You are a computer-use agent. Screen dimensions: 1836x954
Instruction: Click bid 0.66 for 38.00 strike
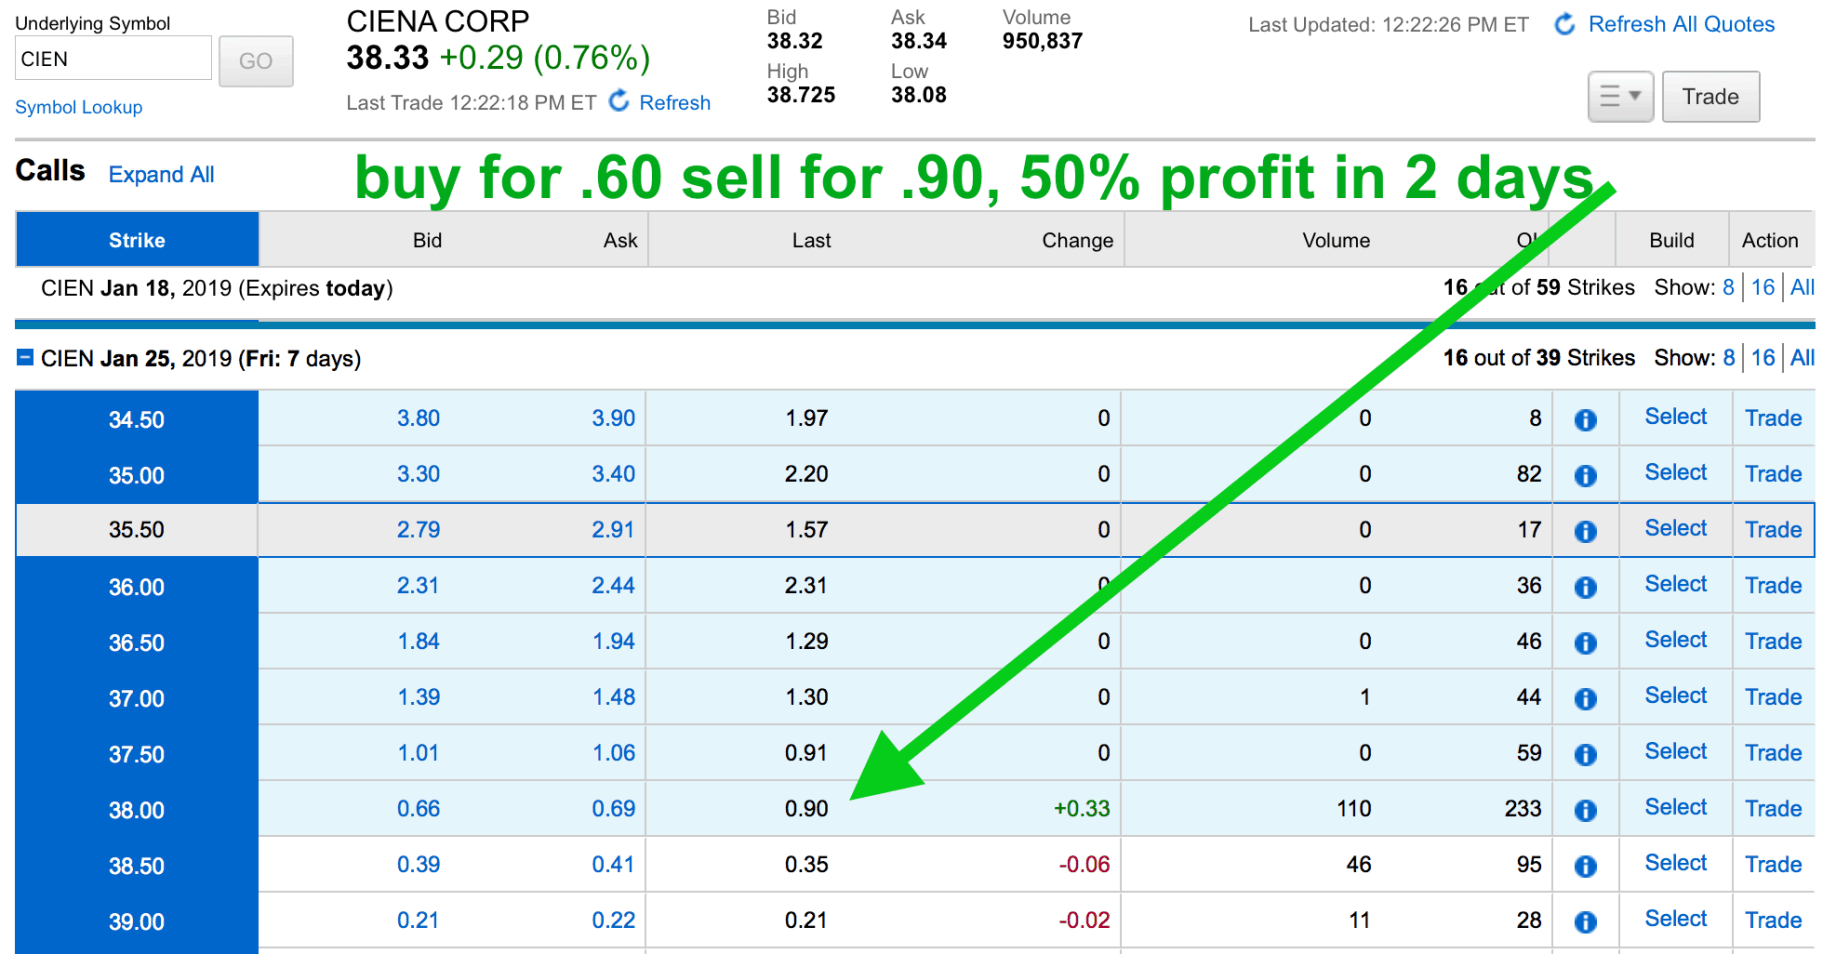[x=418, y=809]
